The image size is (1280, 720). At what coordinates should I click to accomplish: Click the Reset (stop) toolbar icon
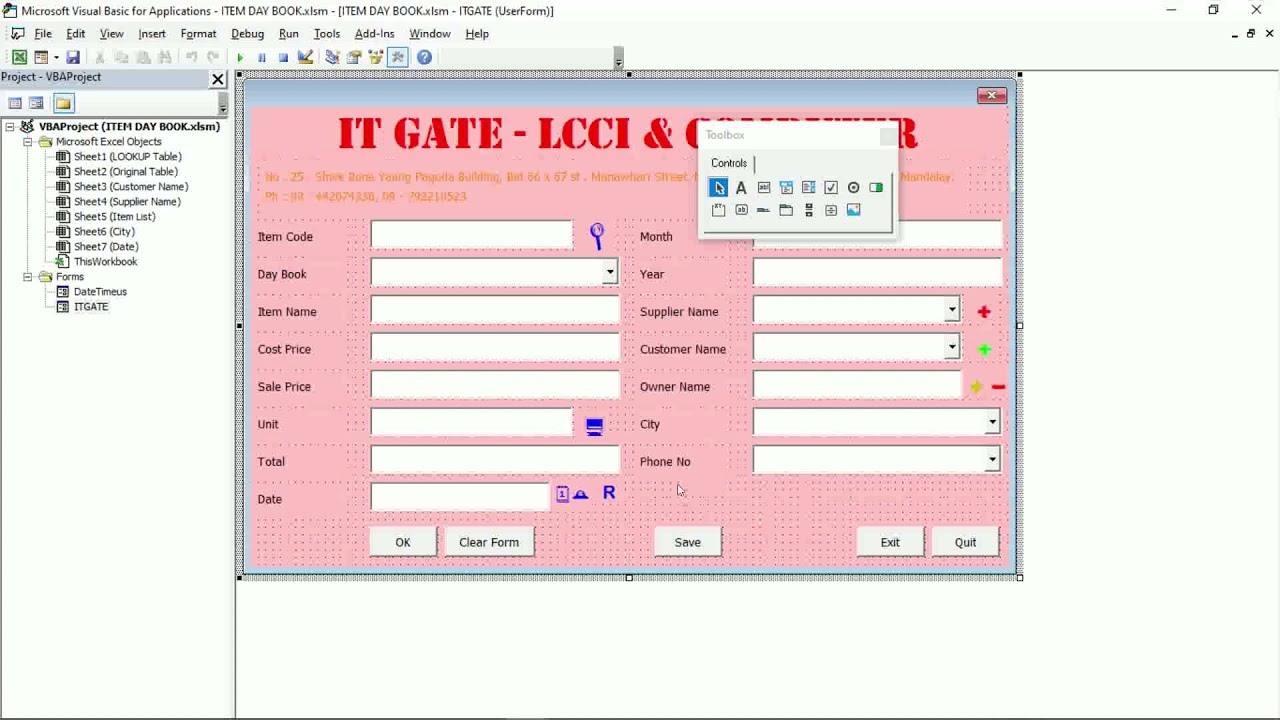(x=283, y=58)
